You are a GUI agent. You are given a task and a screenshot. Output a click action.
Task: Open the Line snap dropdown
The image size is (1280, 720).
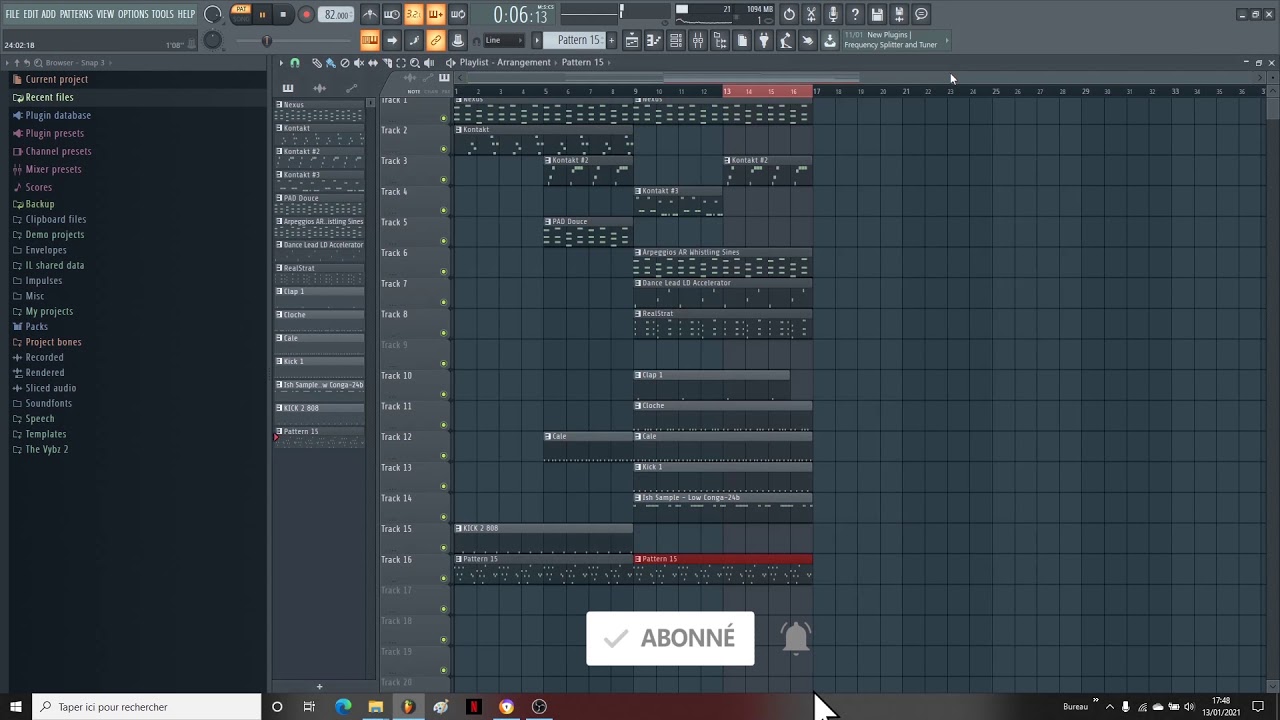point(504,40)
